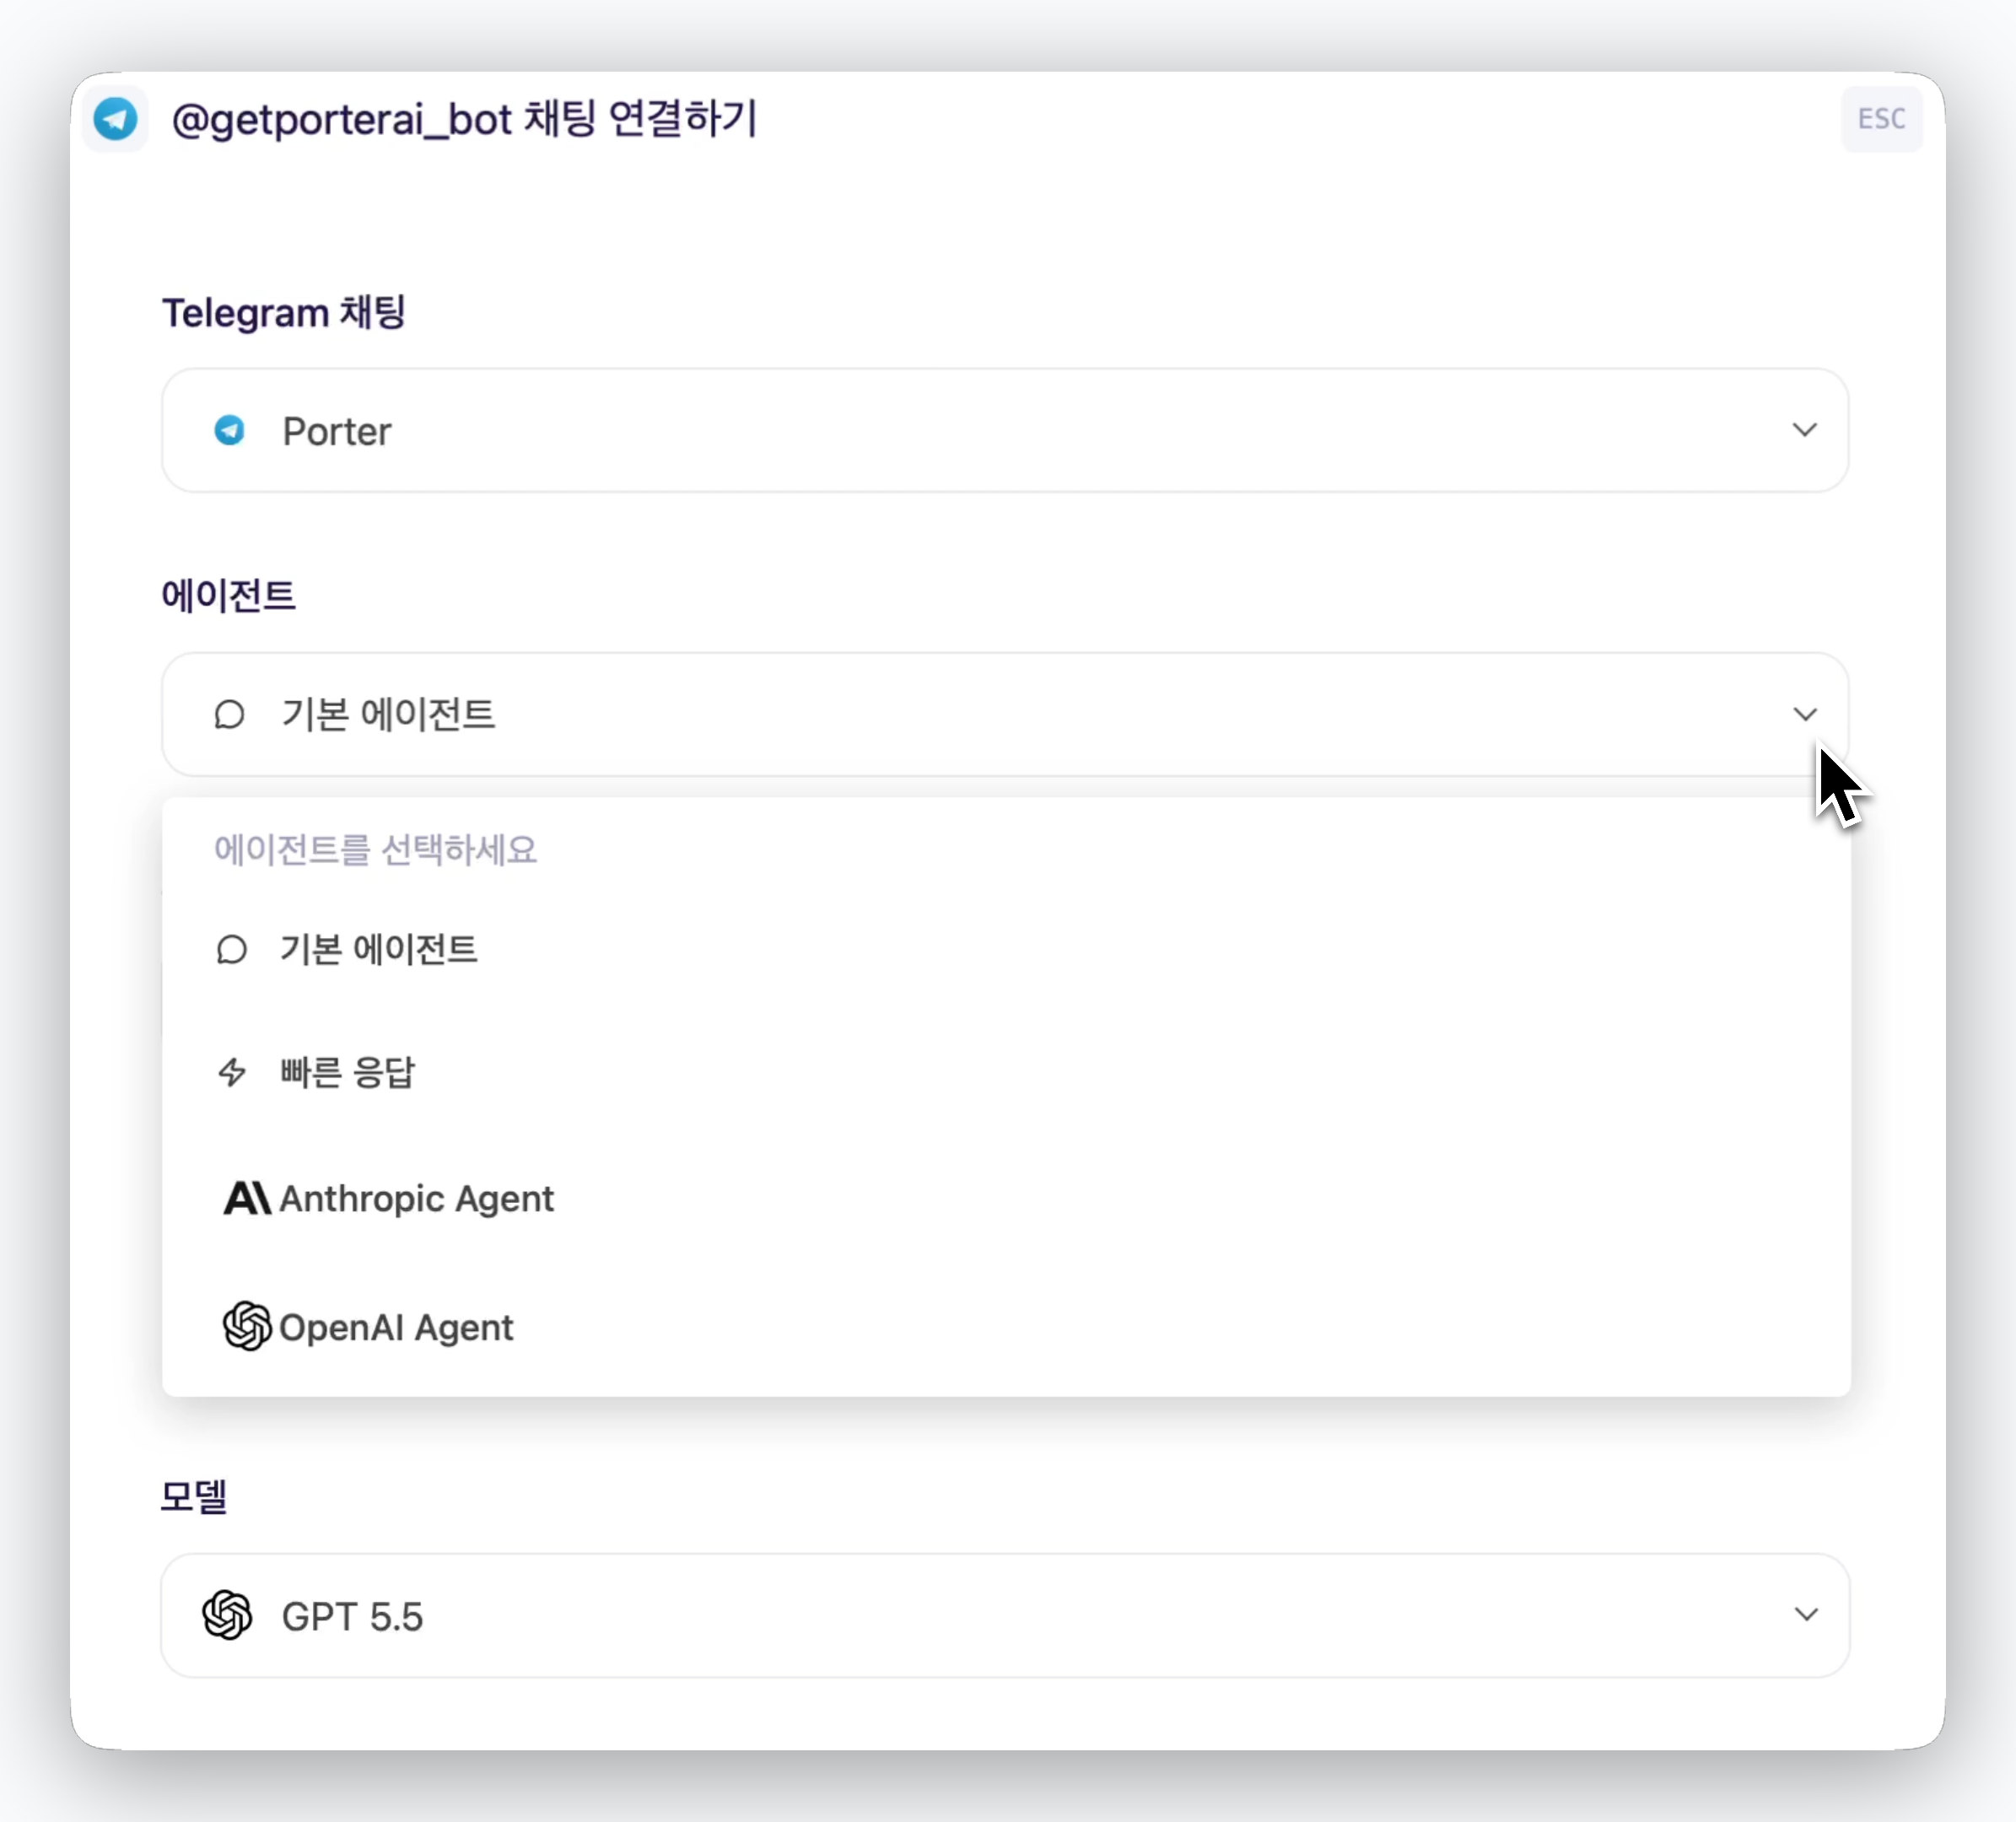Viewport: 2016px width, 1822px height.
Task: Click the chat bubble icon in the 기본 에이전트 option
Action: (232, 949)
